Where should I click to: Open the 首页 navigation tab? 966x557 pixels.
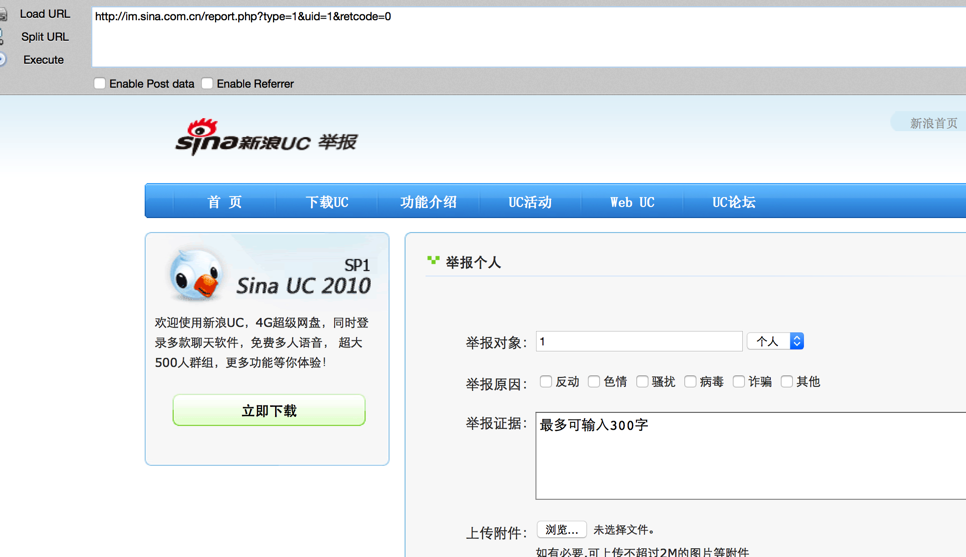225,202
